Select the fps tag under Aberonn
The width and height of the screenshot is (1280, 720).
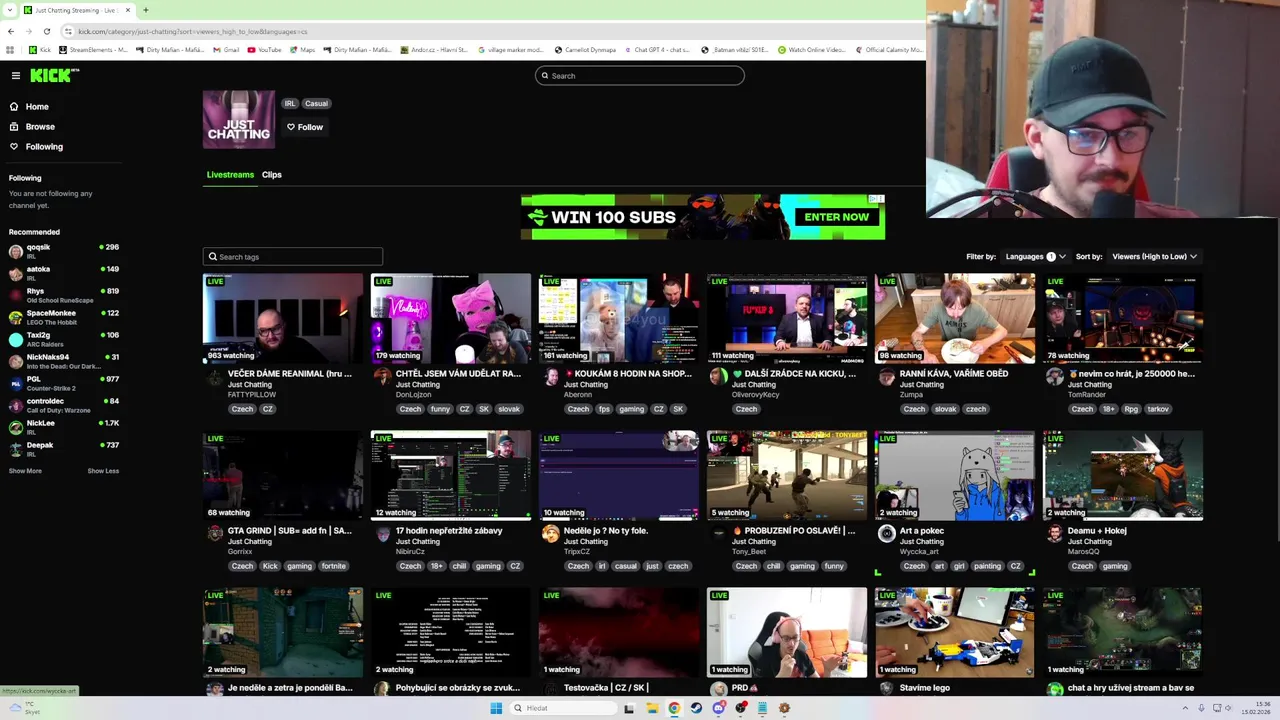tap(604, 409)
